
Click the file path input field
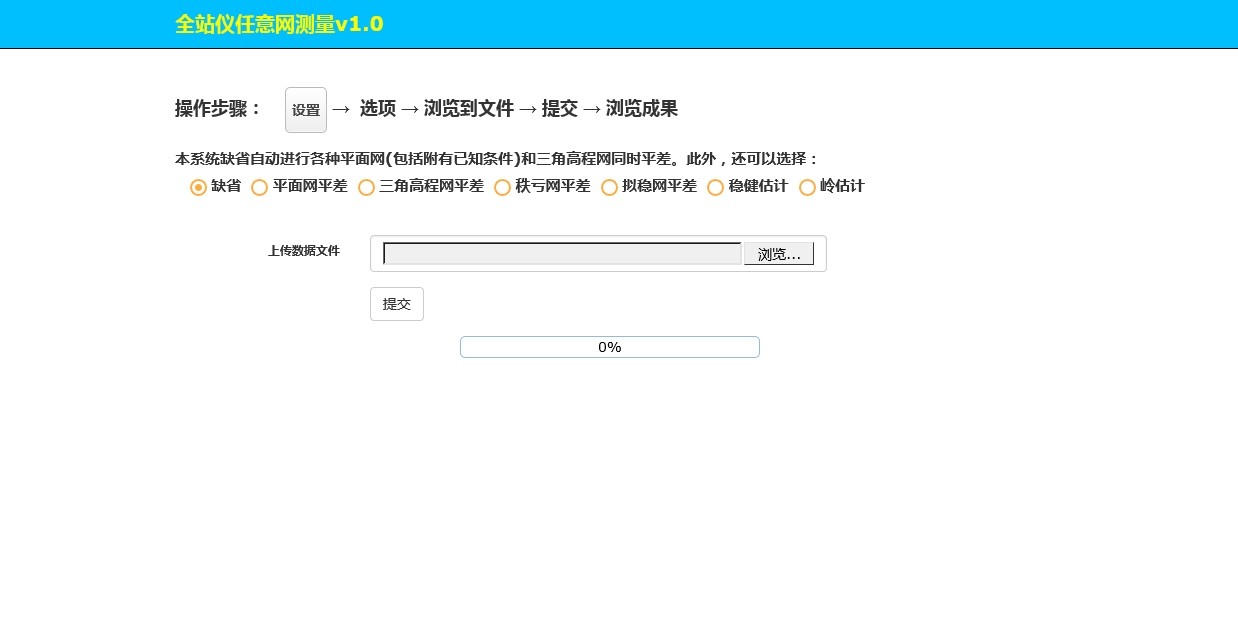tap(560, 253)
